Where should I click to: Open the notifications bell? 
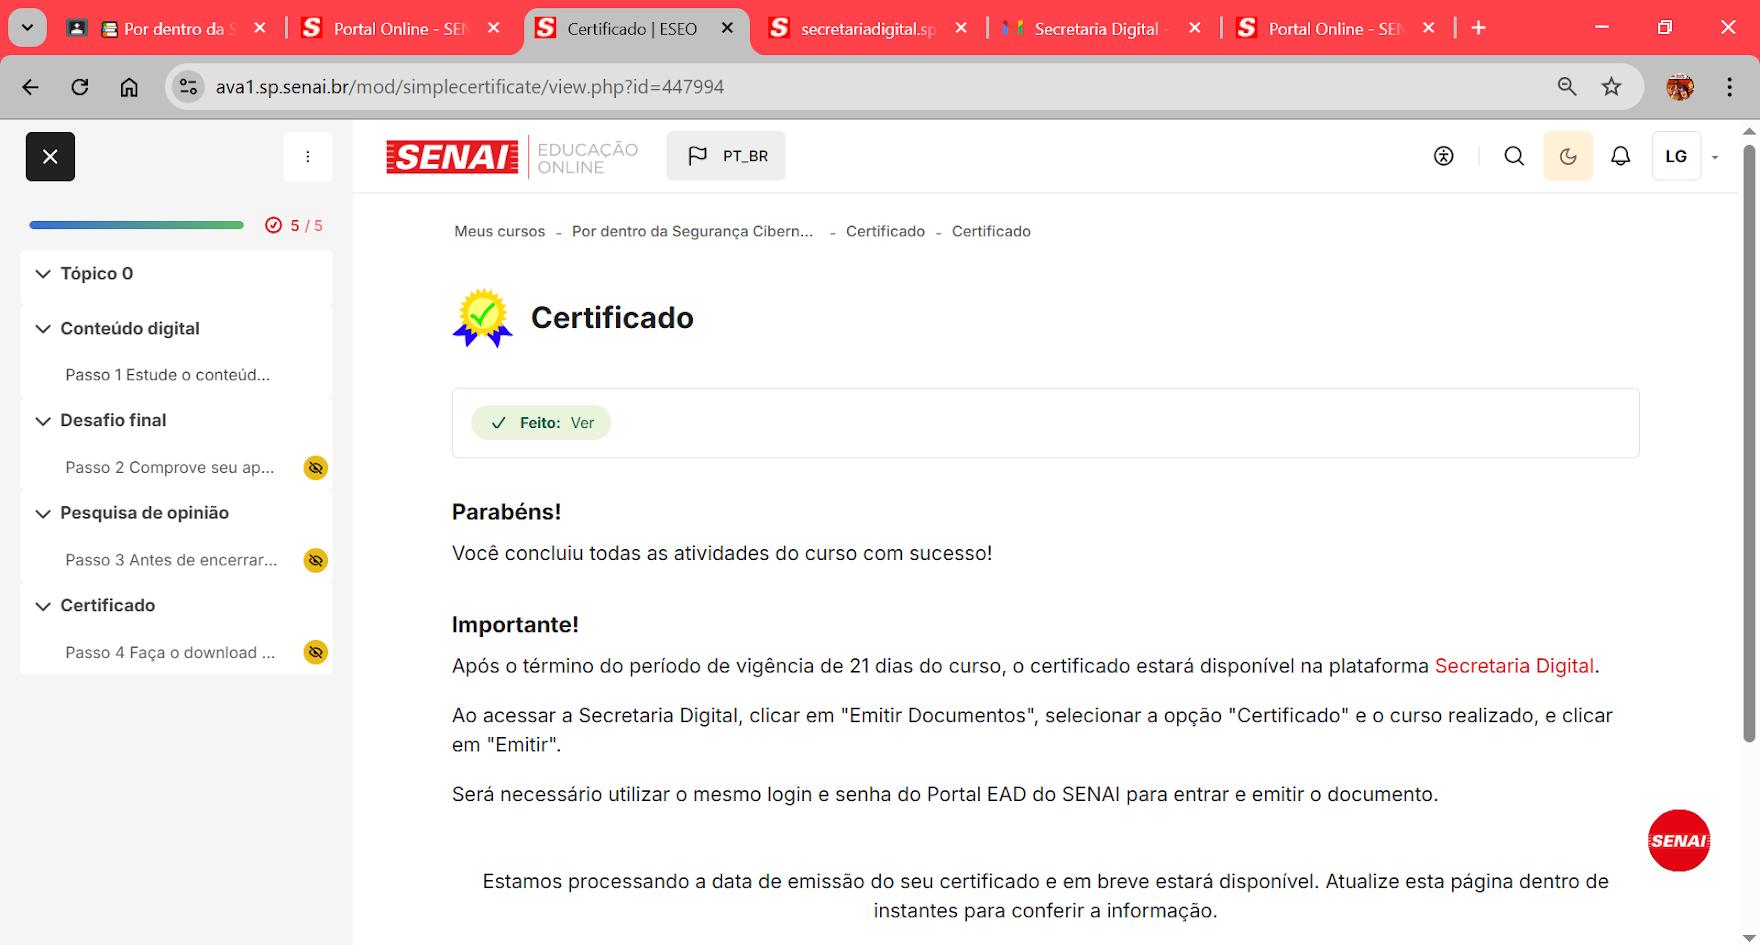point(1620,156)
